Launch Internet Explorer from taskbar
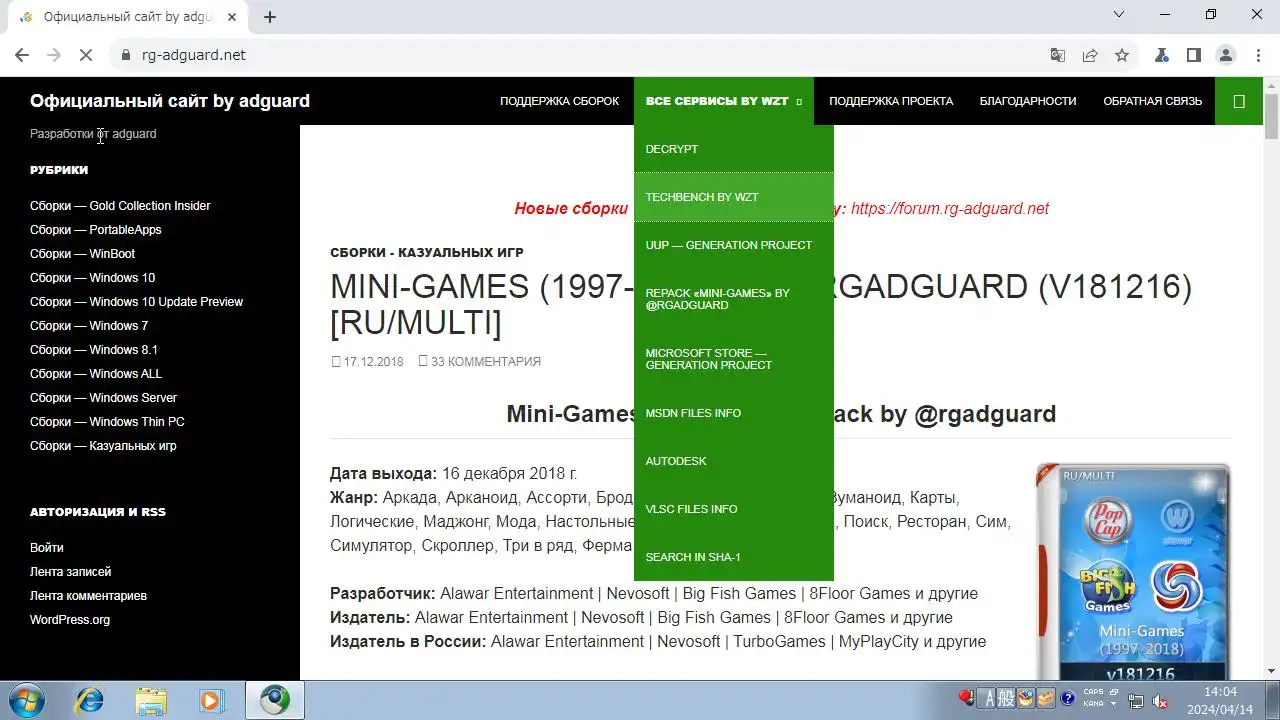The image size is (1280, 720). point(89,700)
